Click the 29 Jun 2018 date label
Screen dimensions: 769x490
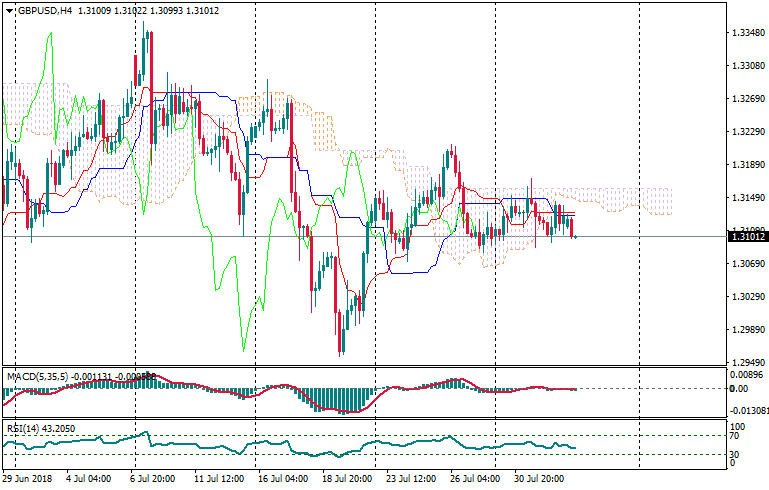28,479
